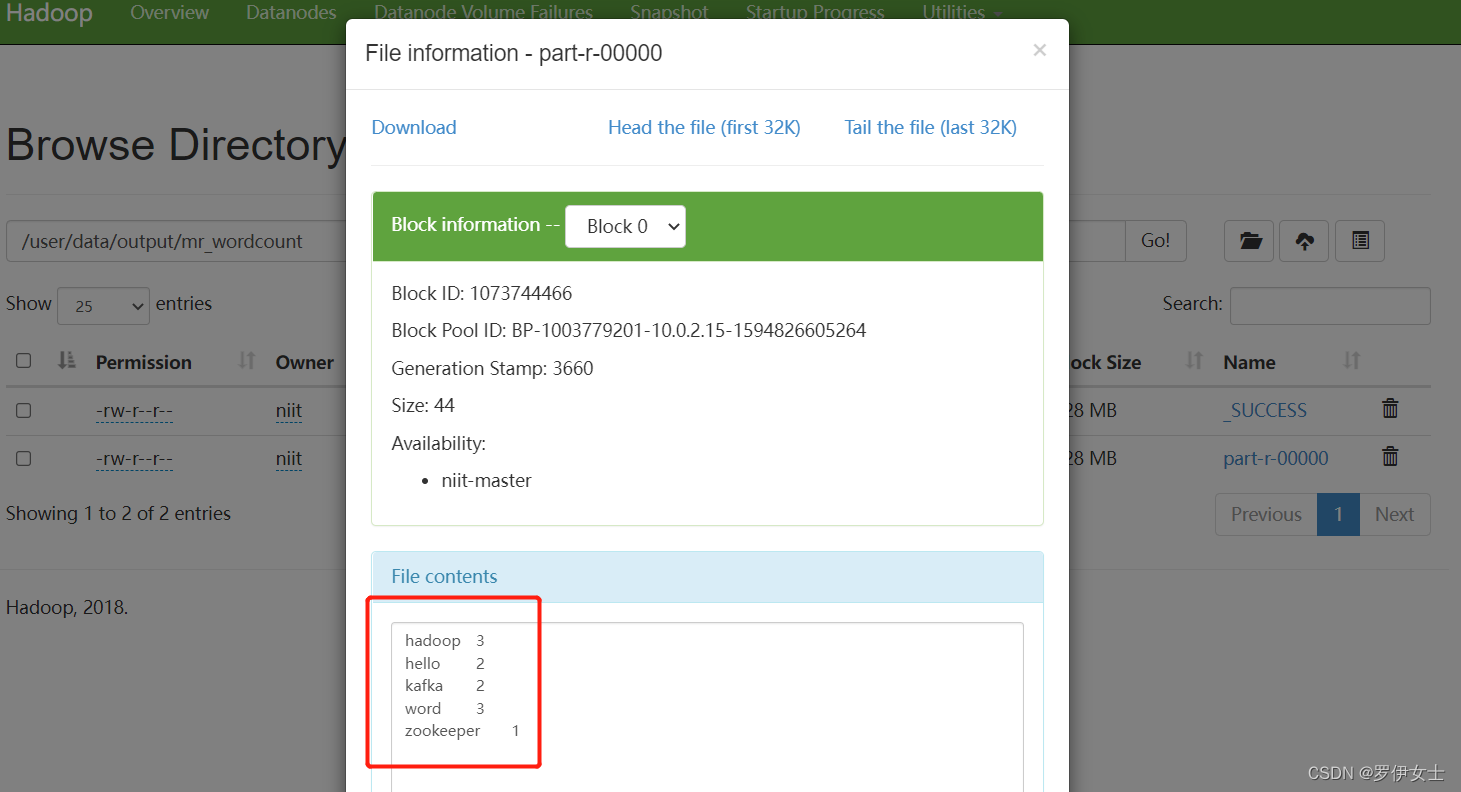Open the Block 0 dropdown selector

[625, 226]
